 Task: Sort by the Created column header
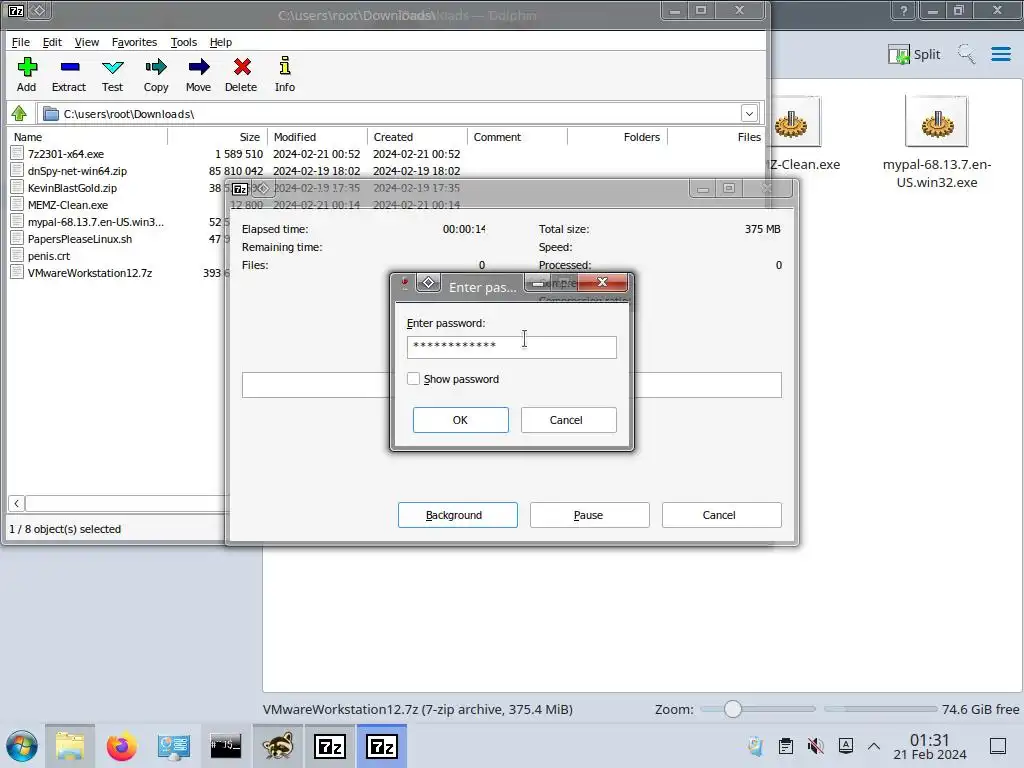point(418,137)
